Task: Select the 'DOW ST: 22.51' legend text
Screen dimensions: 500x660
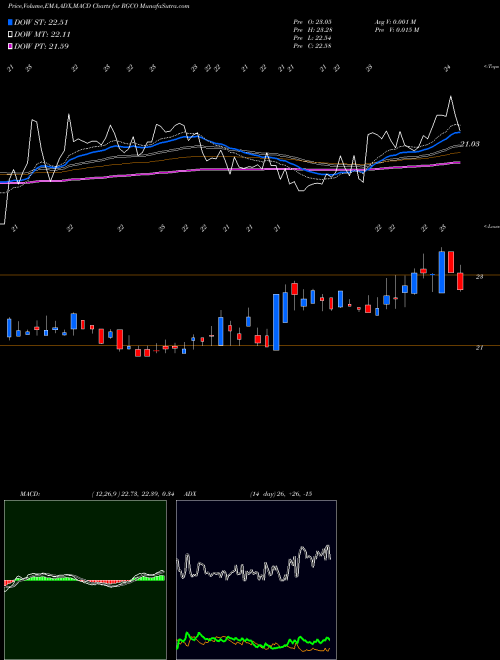Action: pos(41,22)
